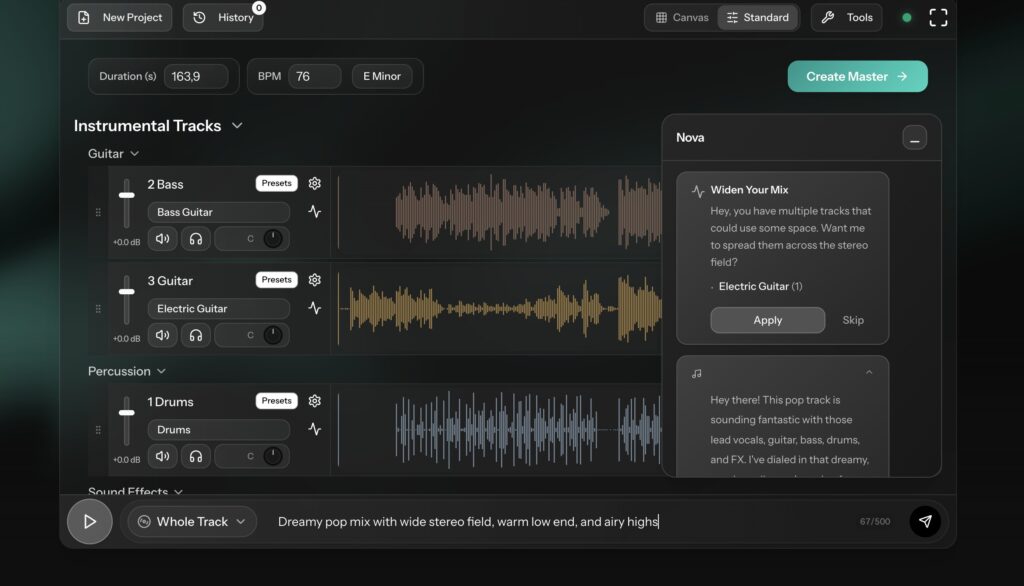Collapse the Instrumental Tracks section
This screenshot has width=1024, height=586.
[x=238, y=126]
